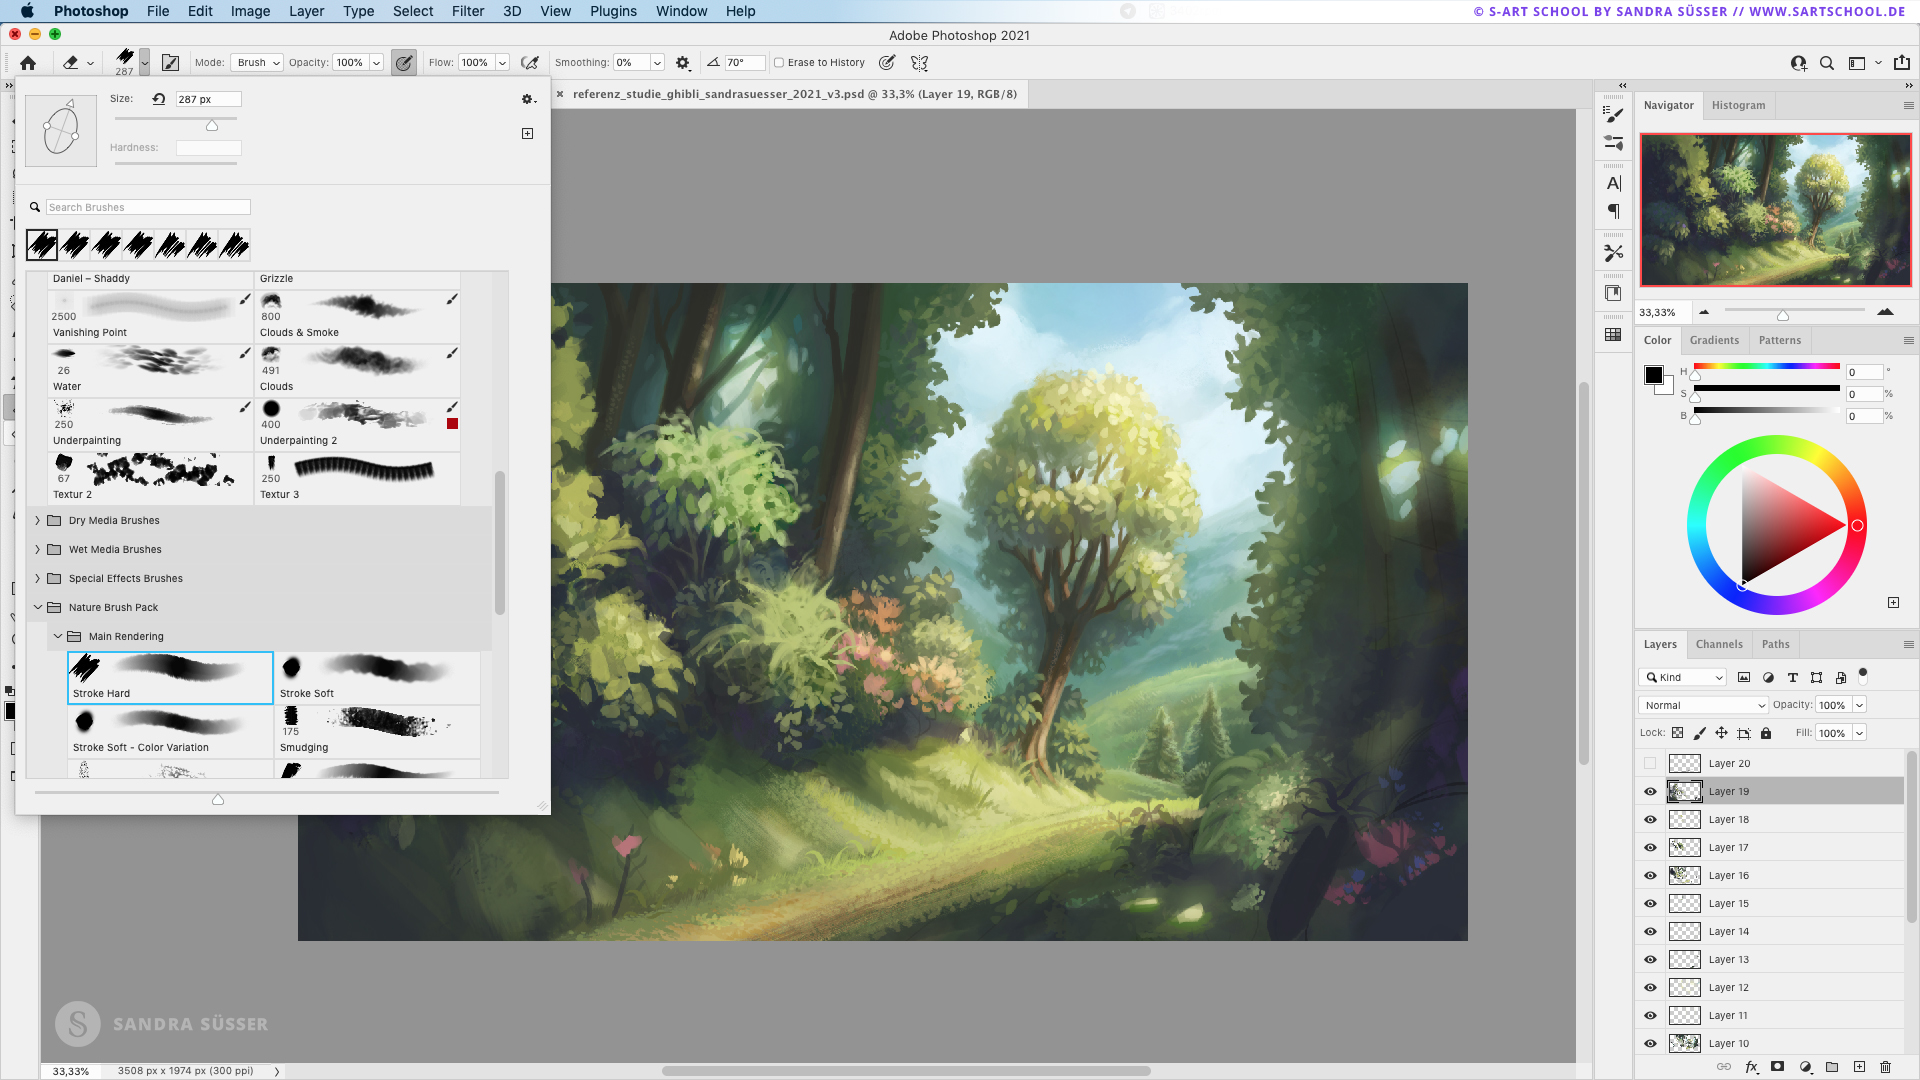Screen dimensions: 1920x1080
Task: Open brush picker settings gear
Action: (x=528, y=99)
